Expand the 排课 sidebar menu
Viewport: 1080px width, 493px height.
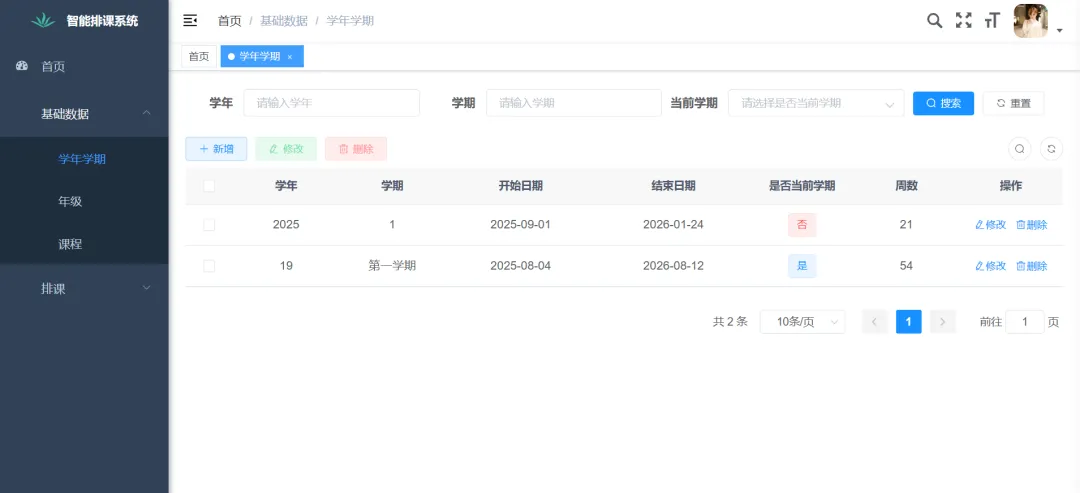pyautogui.click(x=84, y=289)
